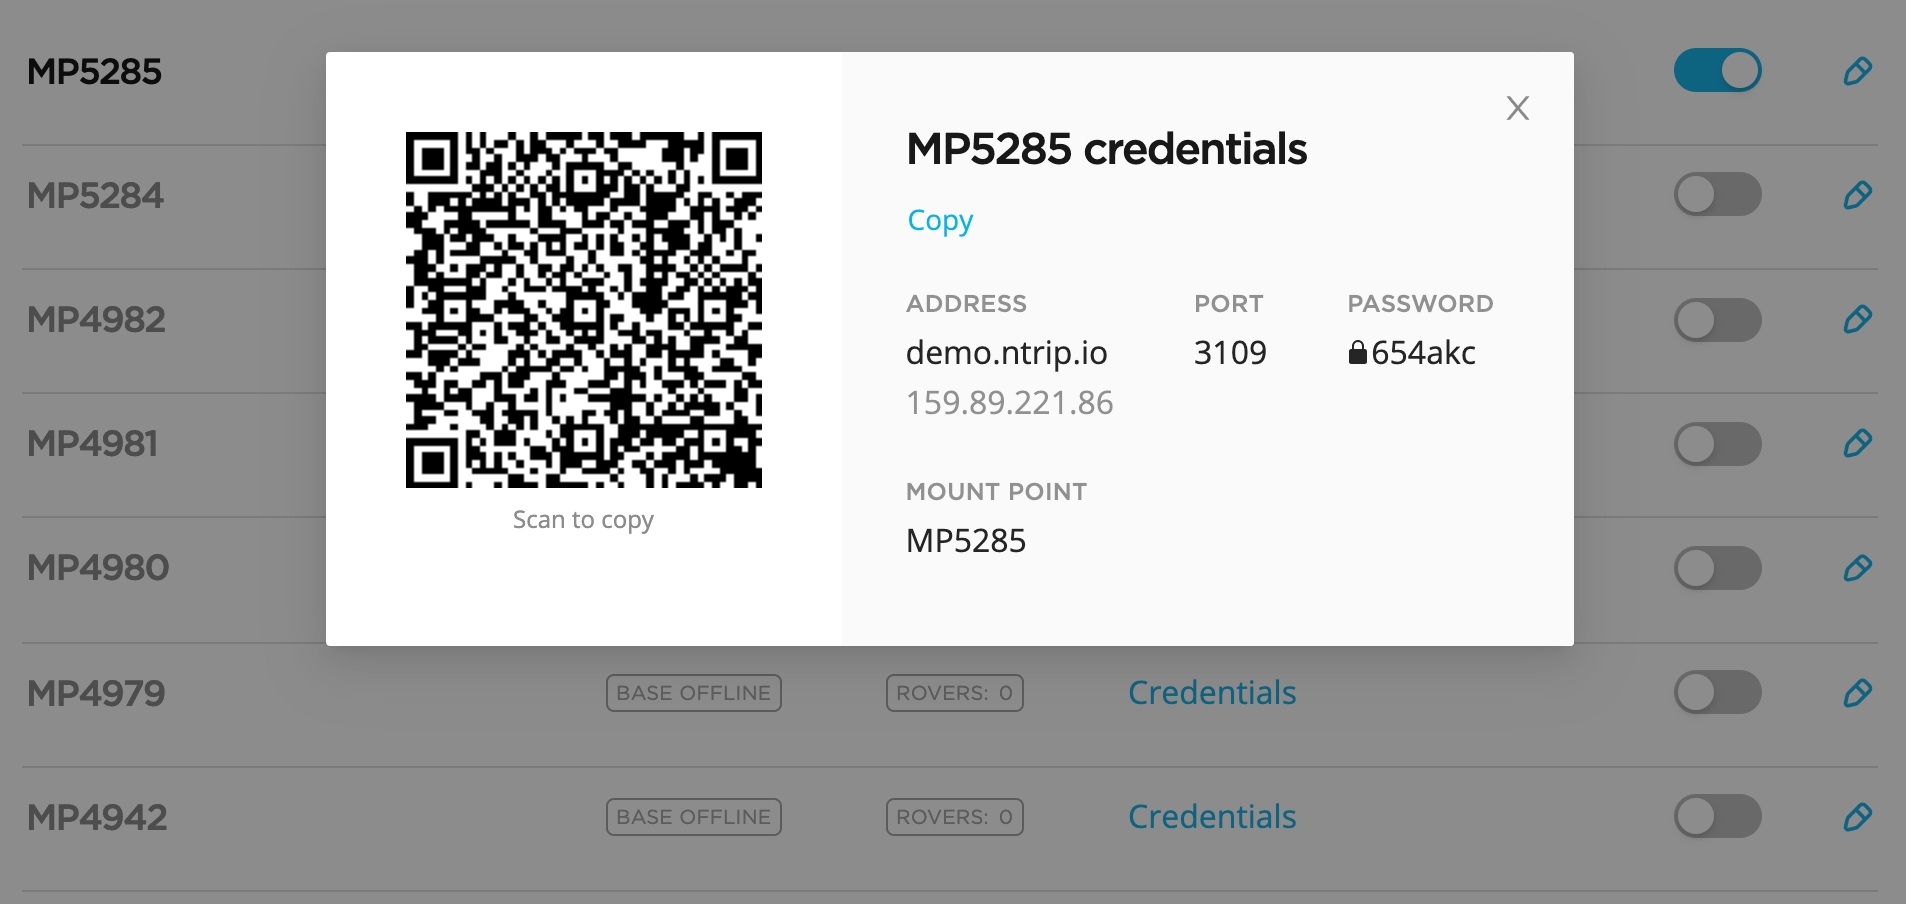Open Credentials link for MP4979
Screen dimensions: 1906x904
click(x=1211, y=692)
